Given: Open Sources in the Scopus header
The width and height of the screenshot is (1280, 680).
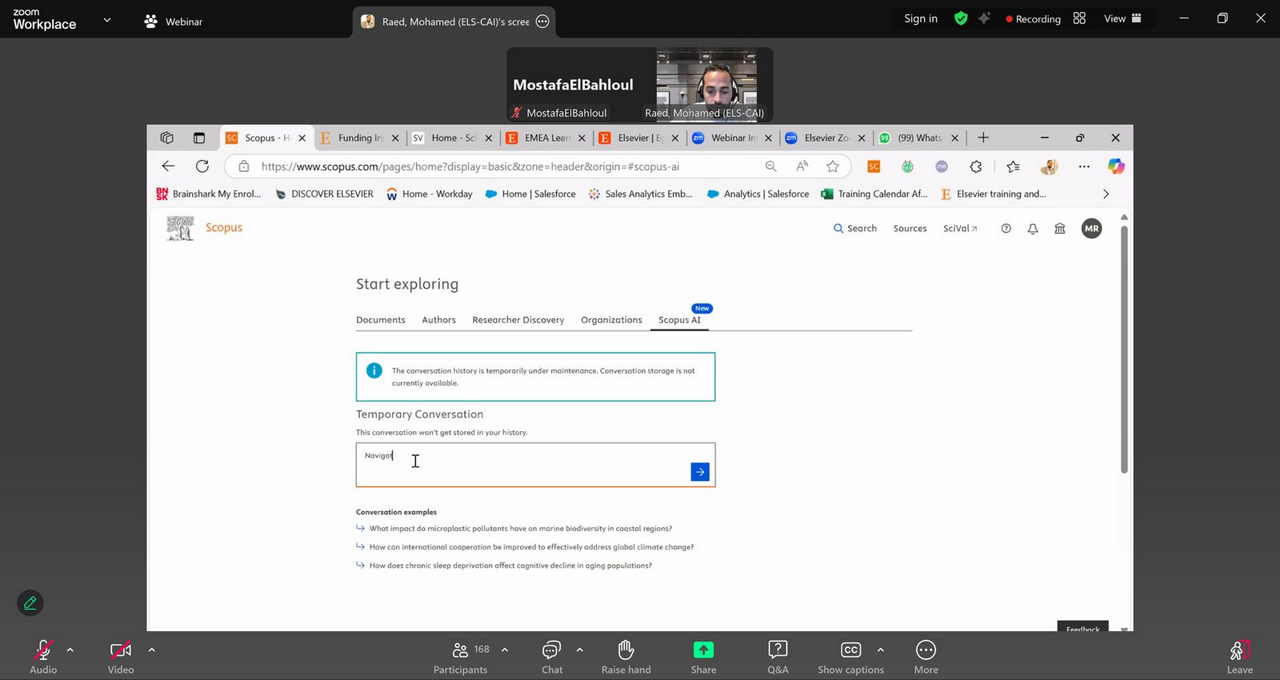Looking at the screenshot, I should (x=910, y=229).
